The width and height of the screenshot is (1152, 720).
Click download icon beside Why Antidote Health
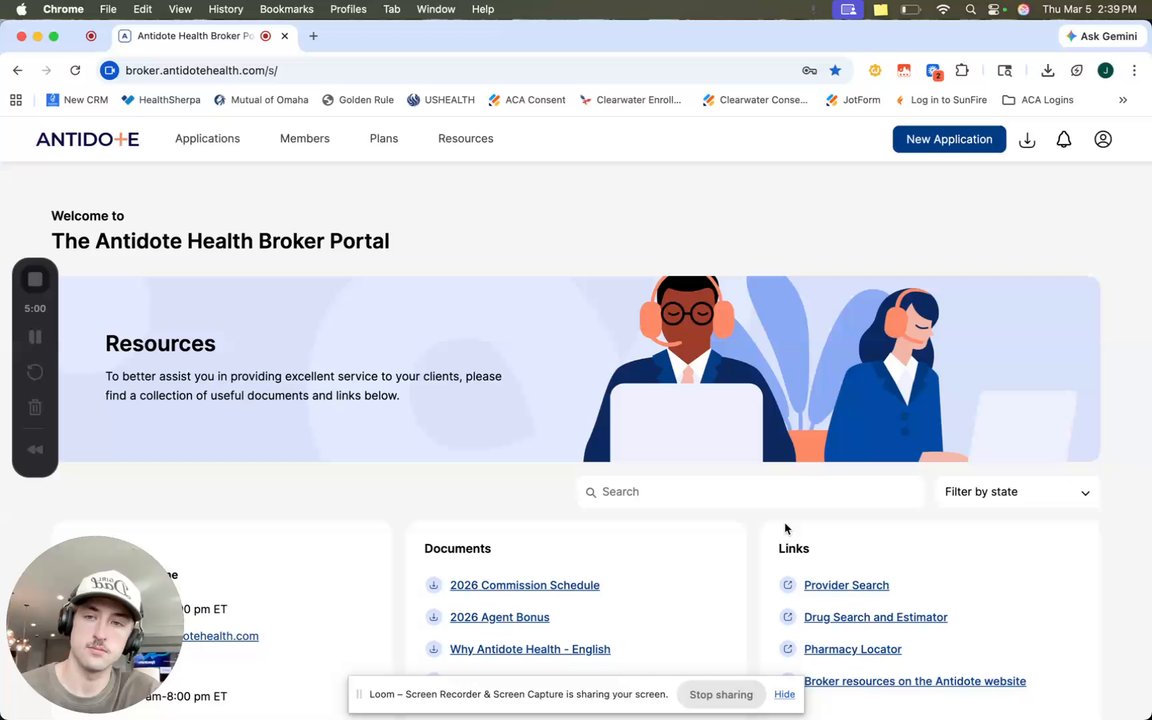click(433, 649)
